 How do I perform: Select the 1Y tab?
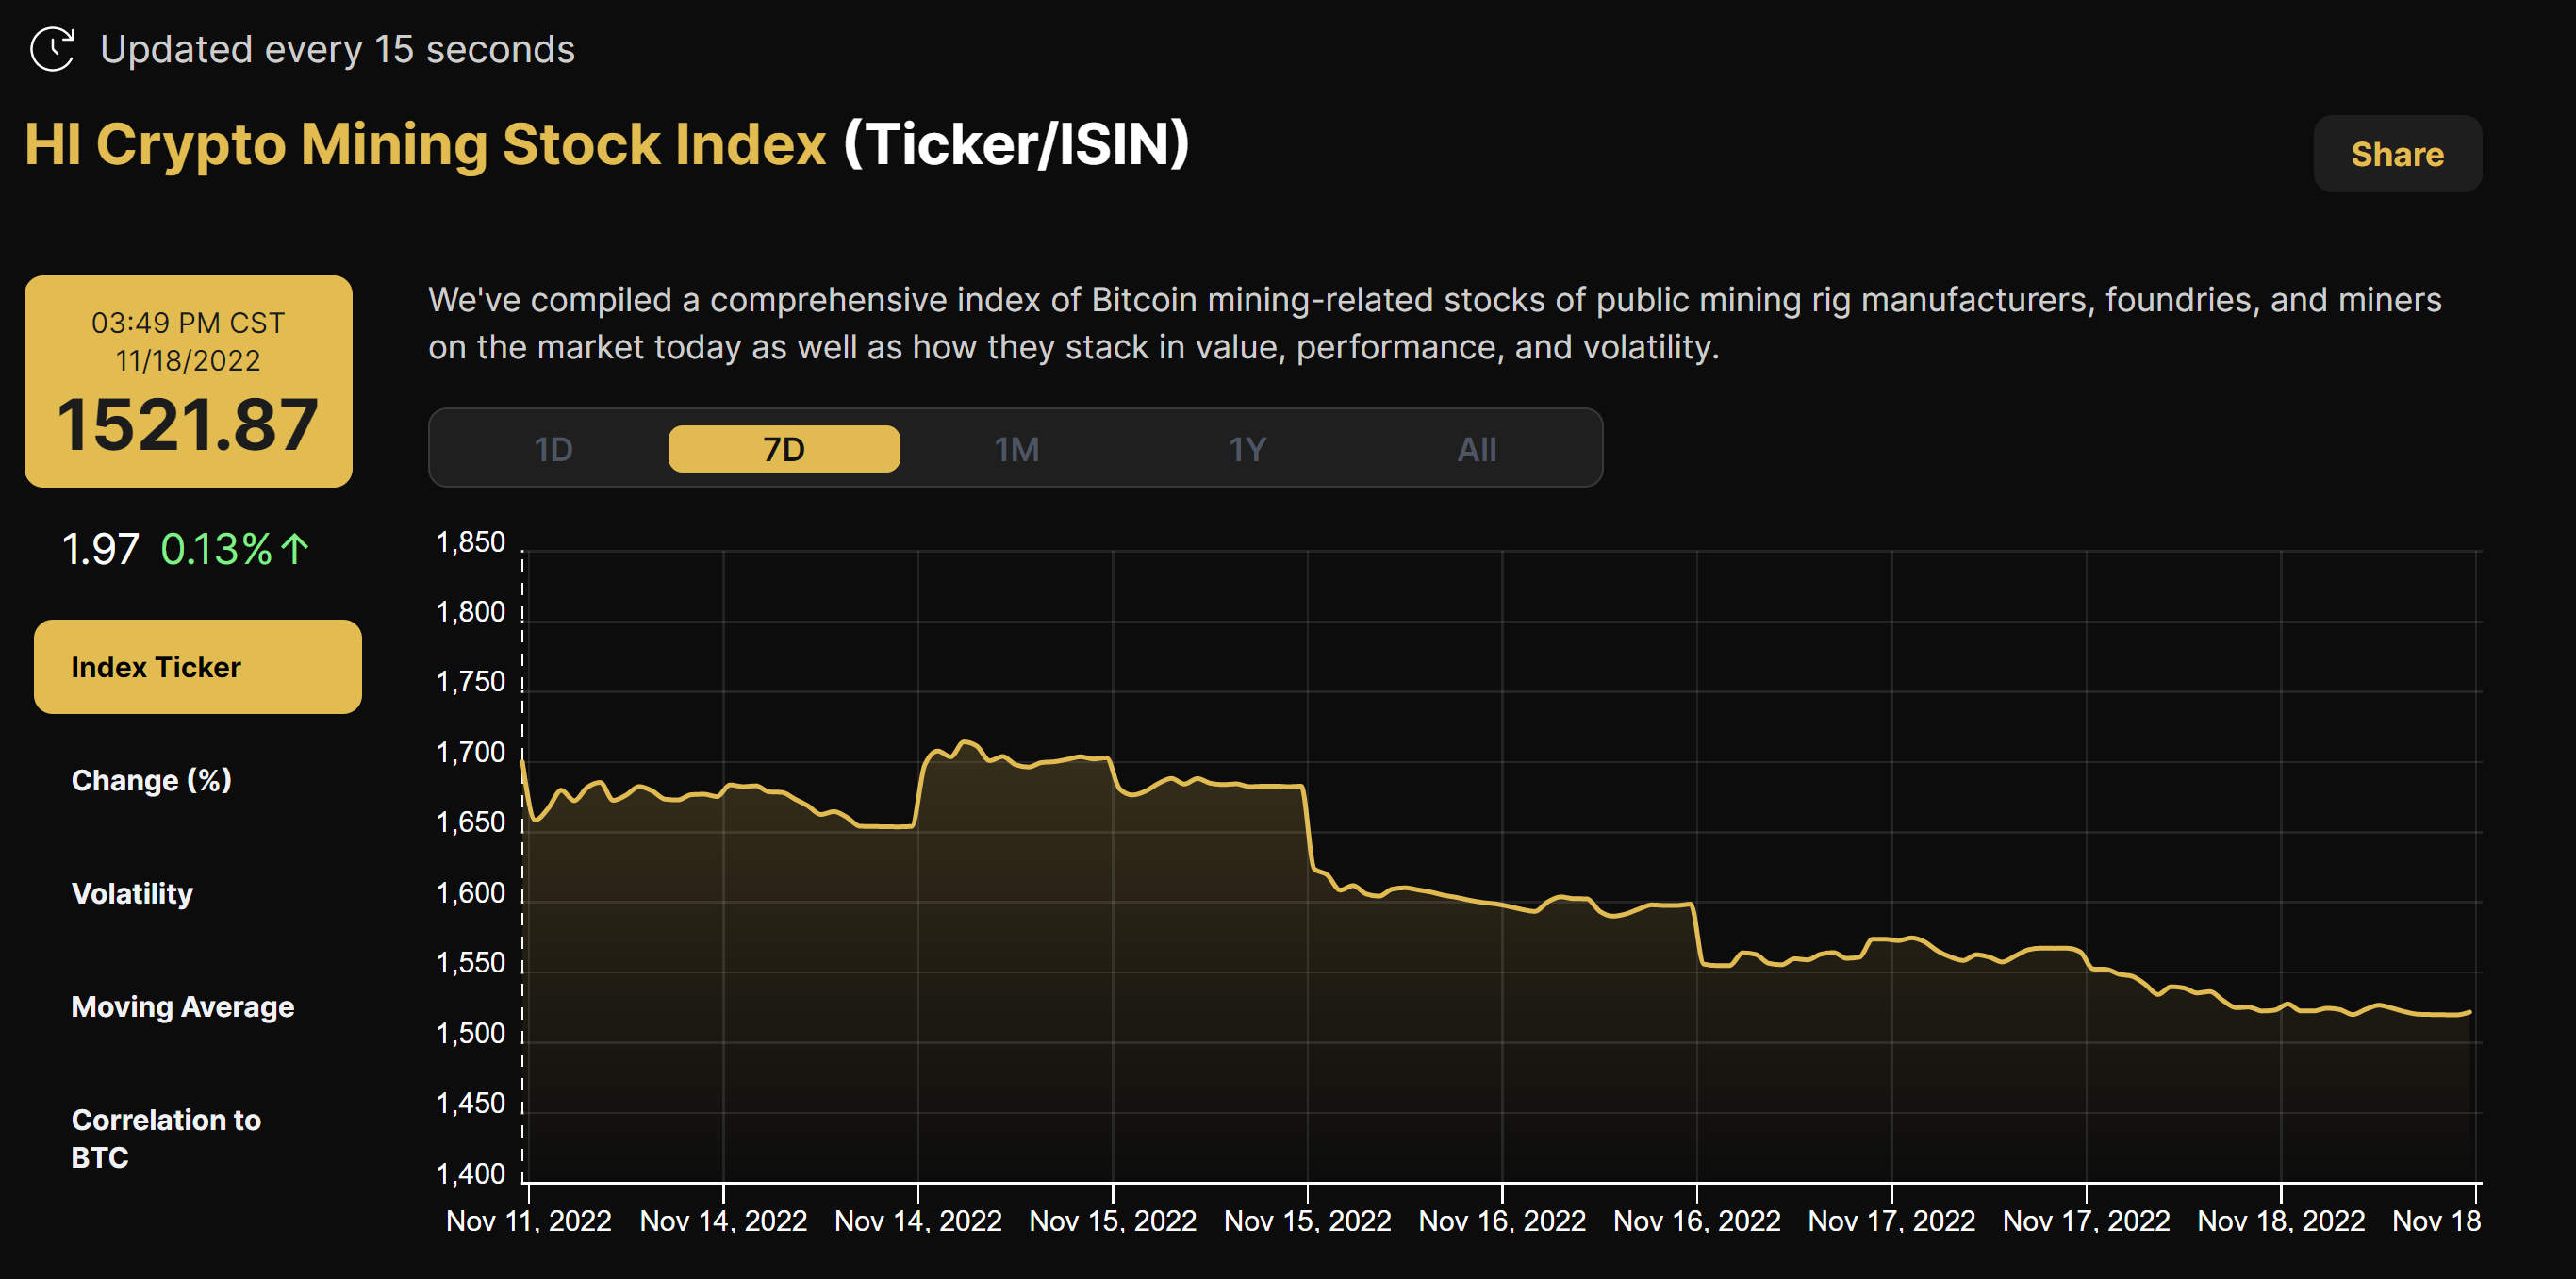pos(1248,448)
